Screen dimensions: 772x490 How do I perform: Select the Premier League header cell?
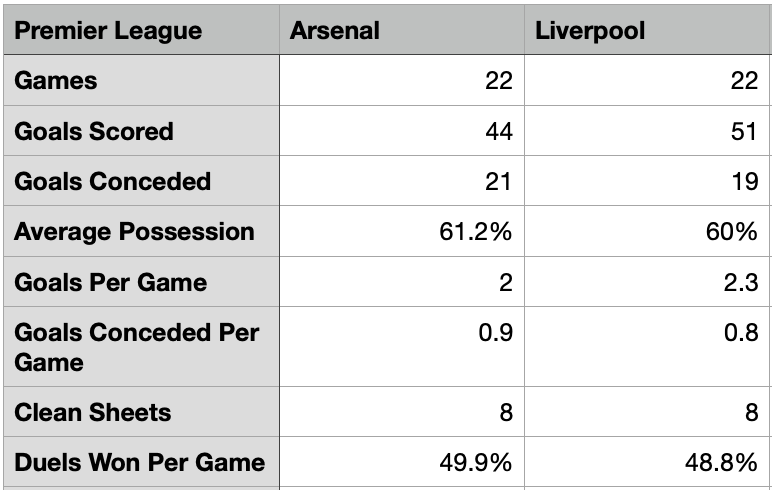[141, 30]
